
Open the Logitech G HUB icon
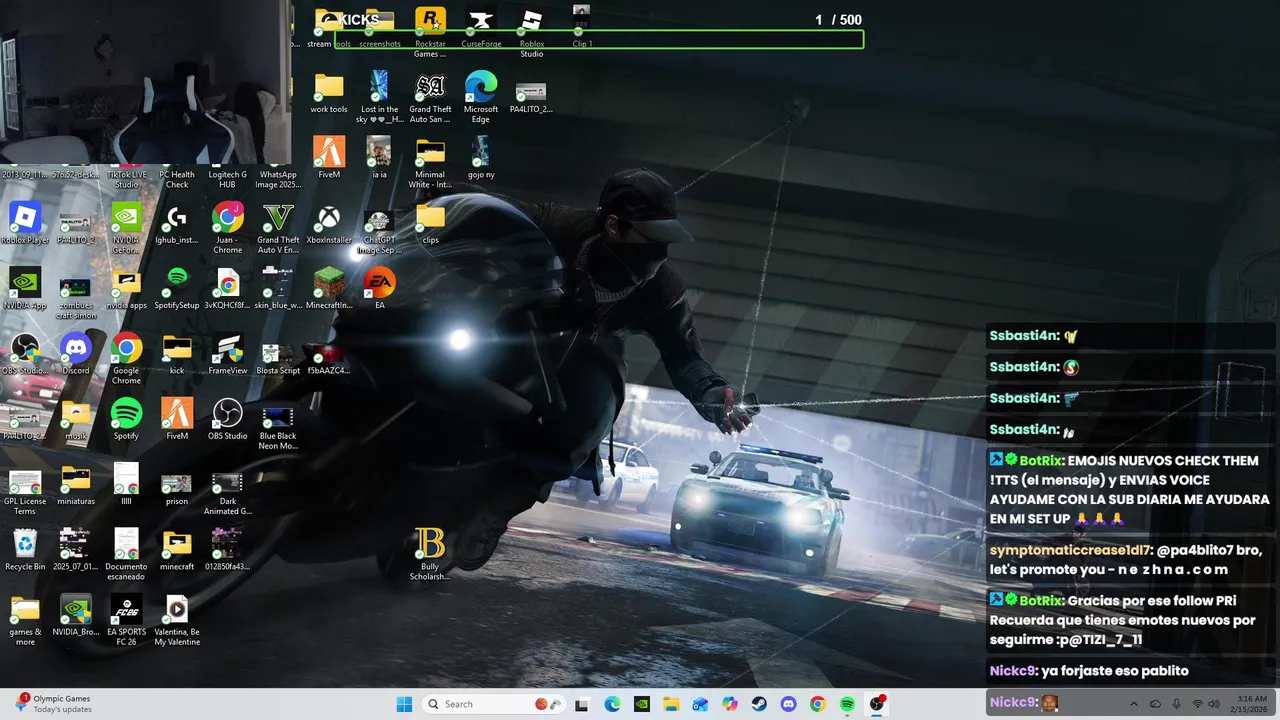tap(228, 179)
